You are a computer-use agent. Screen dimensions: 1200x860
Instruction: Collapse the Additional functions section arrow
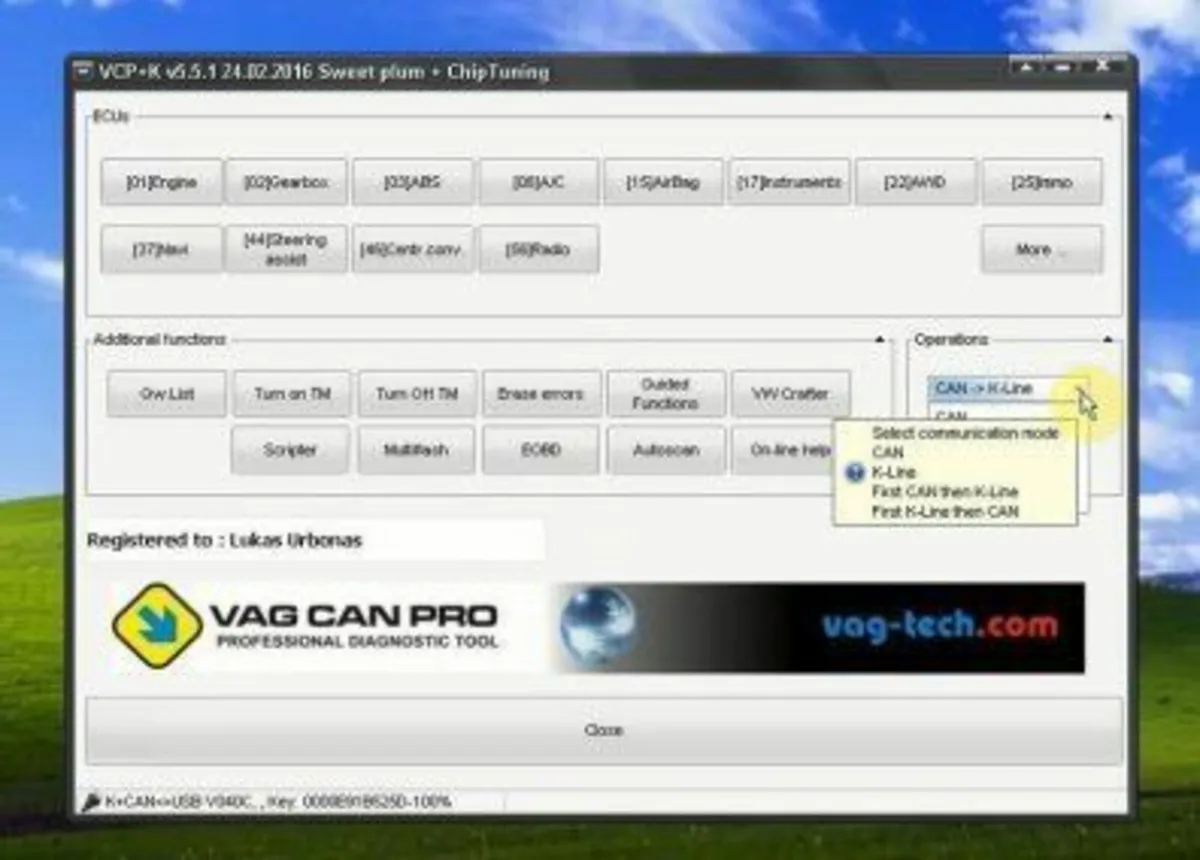tap(879, 339)
